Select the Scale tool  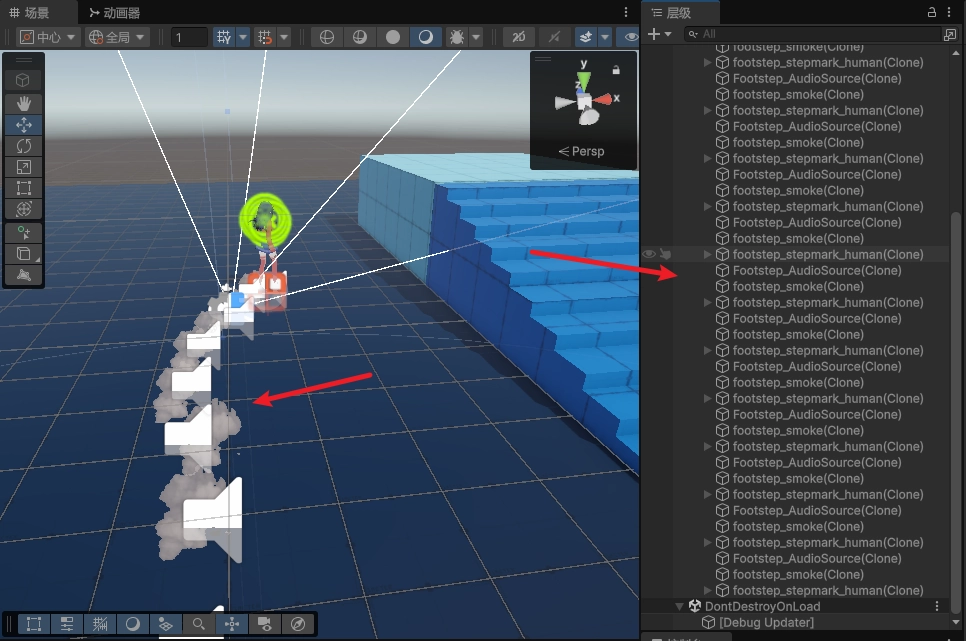click(x=23, y=167)
